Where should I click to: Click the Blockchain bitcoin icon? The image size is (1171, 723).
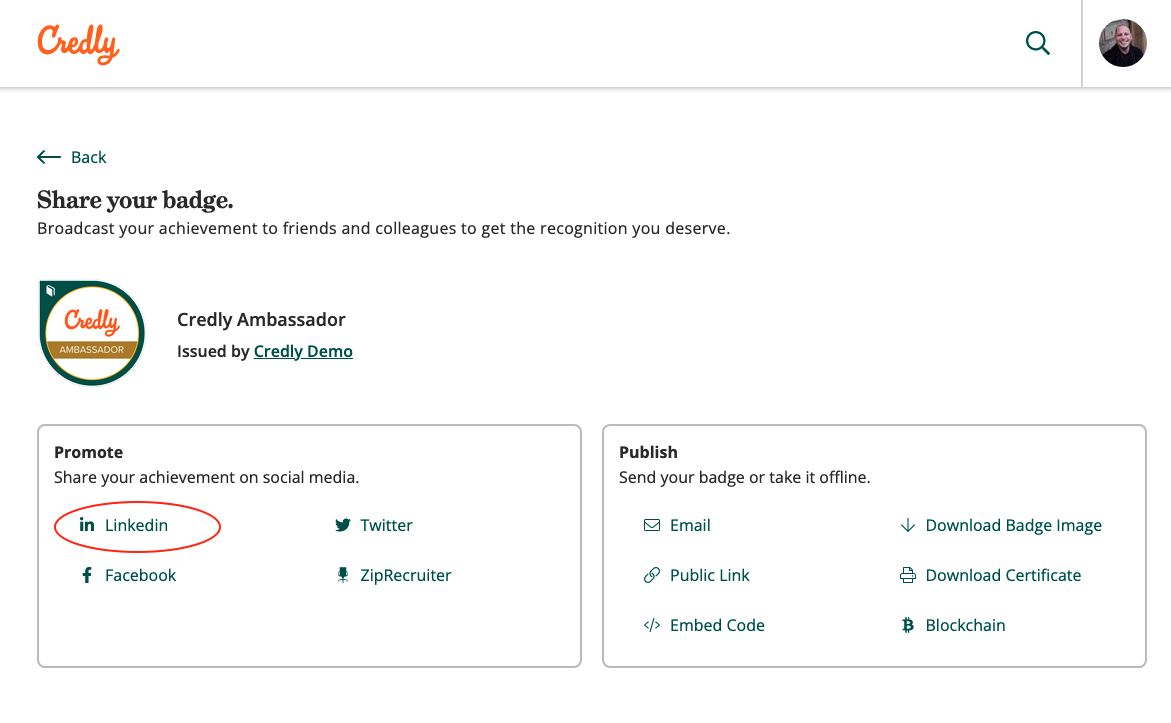pyautogui.click(x=908, y=625)
